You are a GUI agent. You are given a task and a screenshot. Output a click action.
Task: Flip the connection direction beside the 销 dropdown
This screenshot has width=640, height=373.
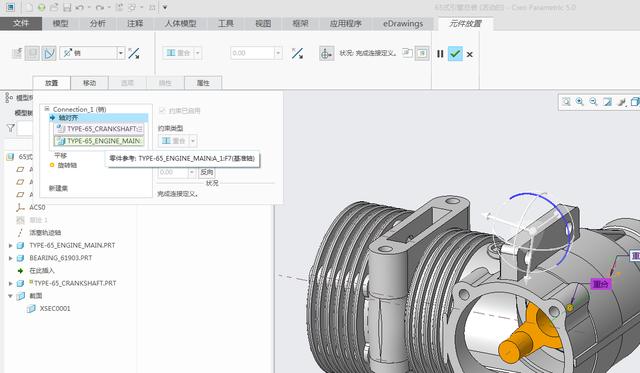point(134,53)
